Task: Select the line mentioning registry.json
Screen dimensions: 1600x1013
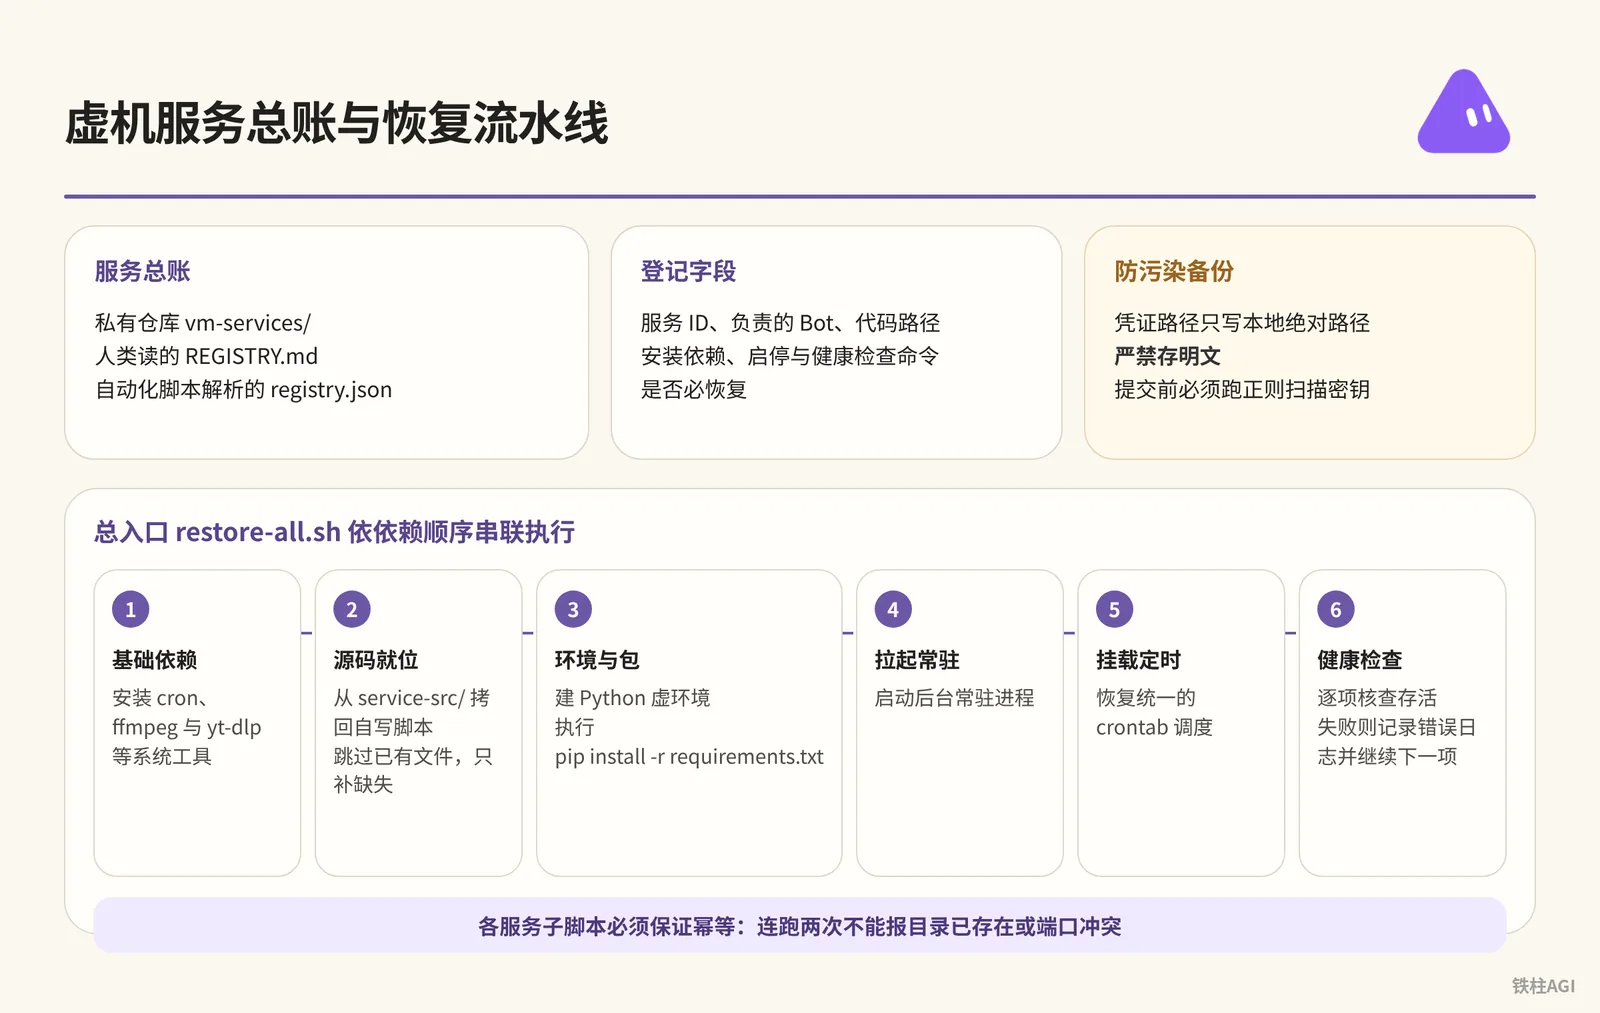Action: (244, 389)
